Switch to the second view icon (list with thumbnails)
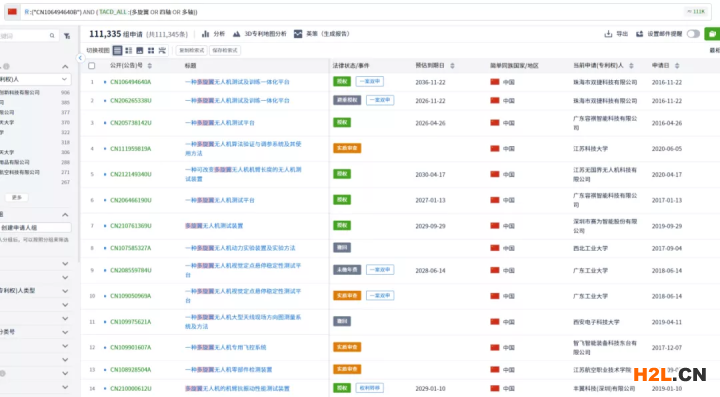Screen dimensions: 720x397 129,50
